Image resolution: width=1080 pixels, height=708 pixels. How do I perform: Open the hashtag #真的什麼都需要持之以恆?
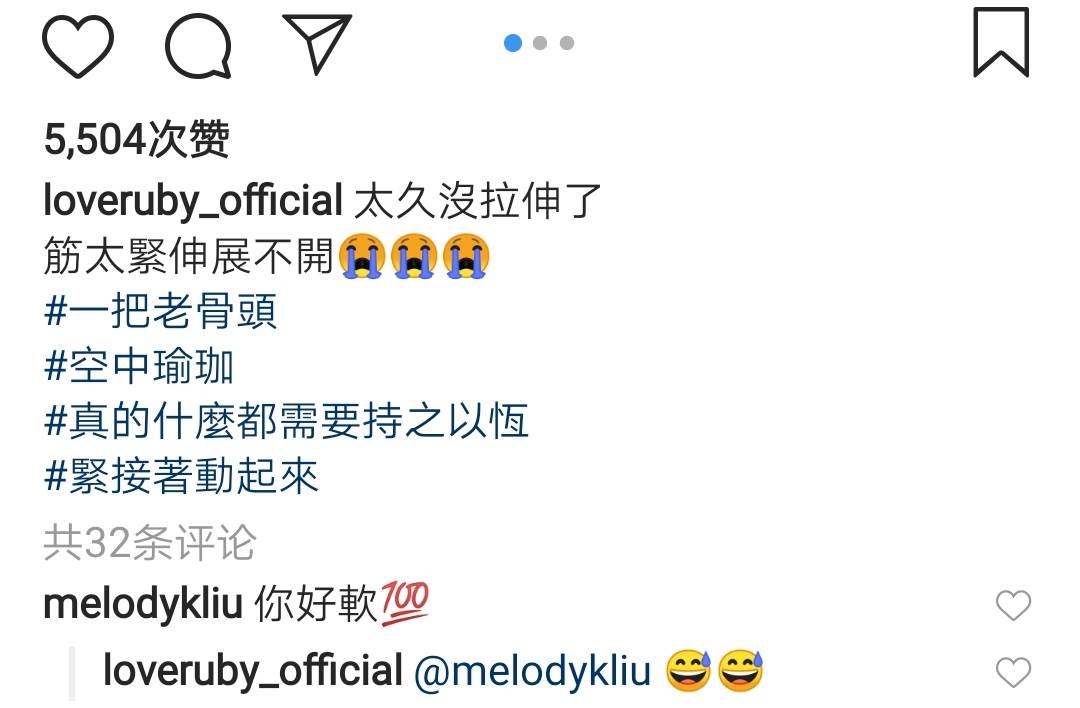point(287,421)
